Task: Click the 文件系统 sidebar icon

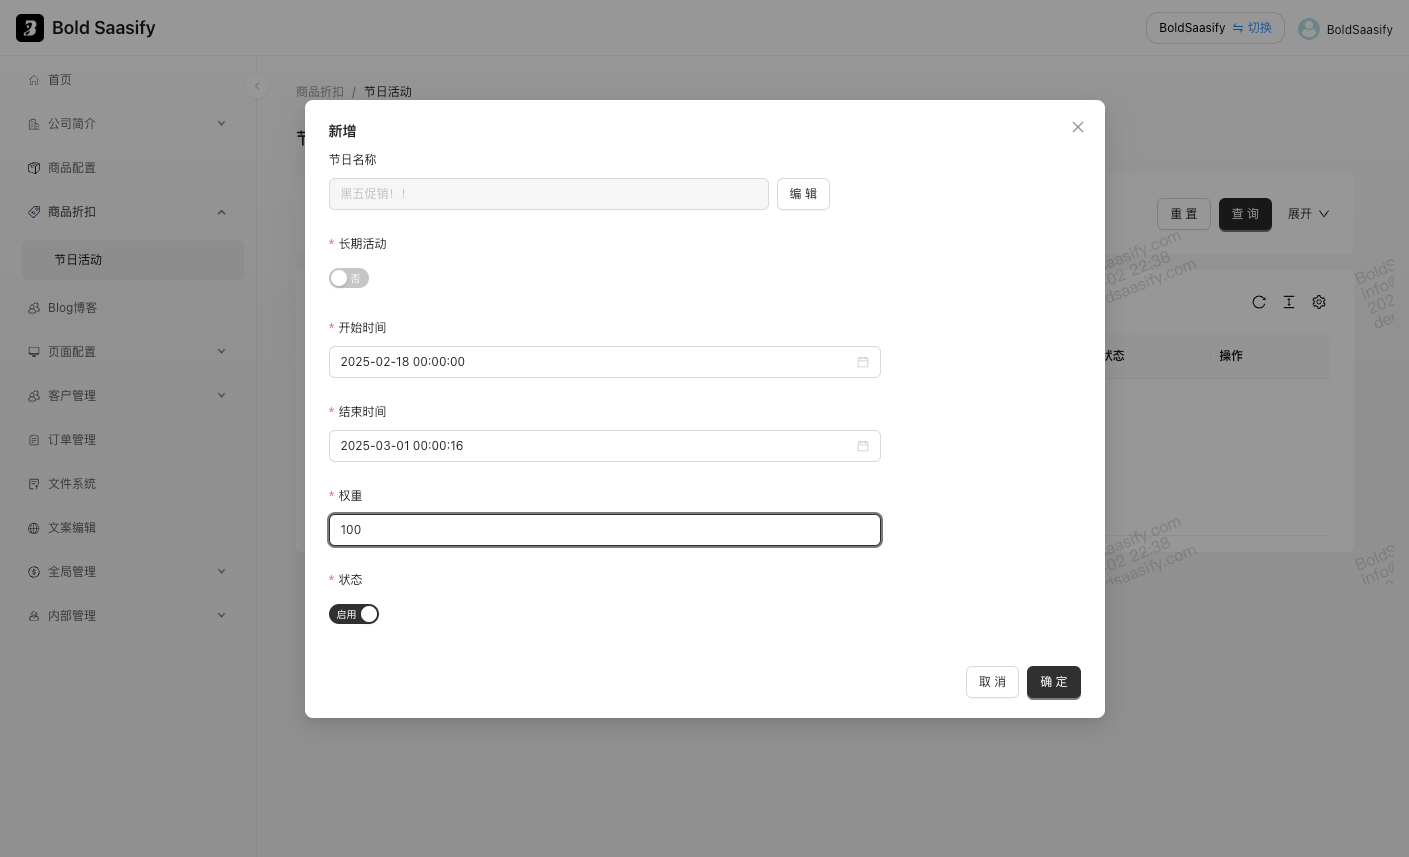Action: pyautogui.click(x=34, y=484)
